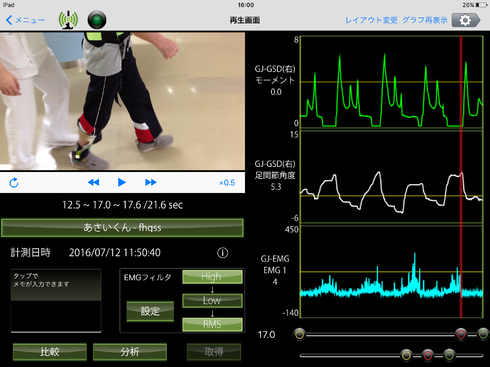Image resolution: width=490 pixels, height=367 pixels.
Task: Tap the 分析 analysis button
Action: [x=130, y=352]
